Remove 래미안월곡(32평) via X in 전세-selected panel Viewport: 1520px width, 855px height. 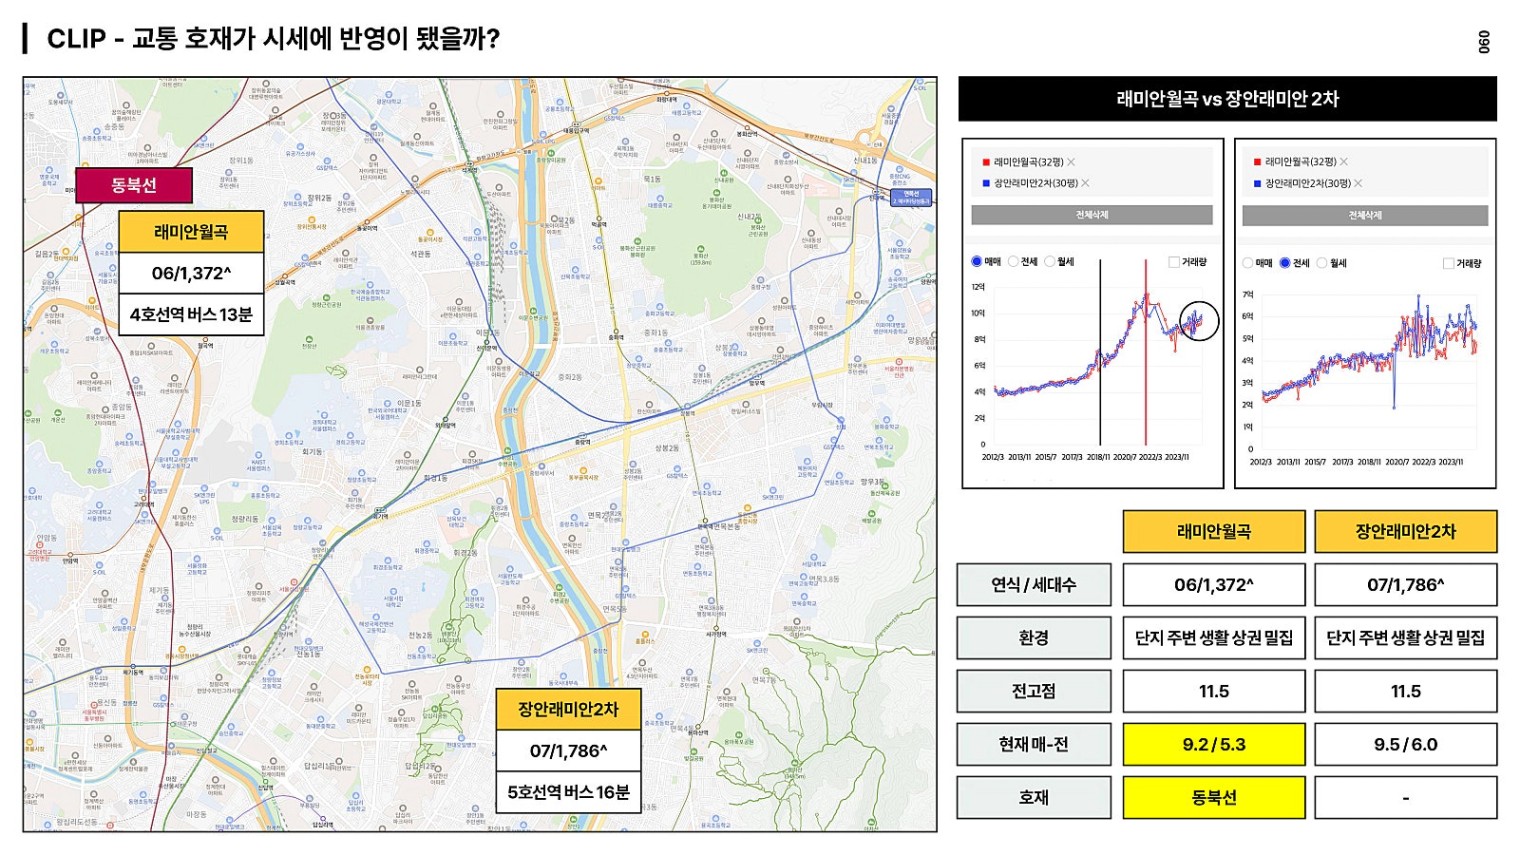pos(1344,162)
